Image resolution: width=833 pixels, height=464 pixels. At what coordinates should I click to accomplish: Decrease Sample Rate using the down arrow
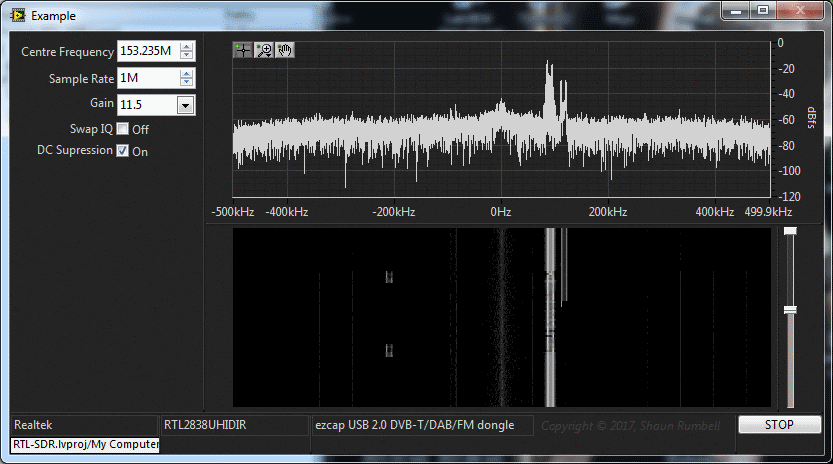[187, 82]
